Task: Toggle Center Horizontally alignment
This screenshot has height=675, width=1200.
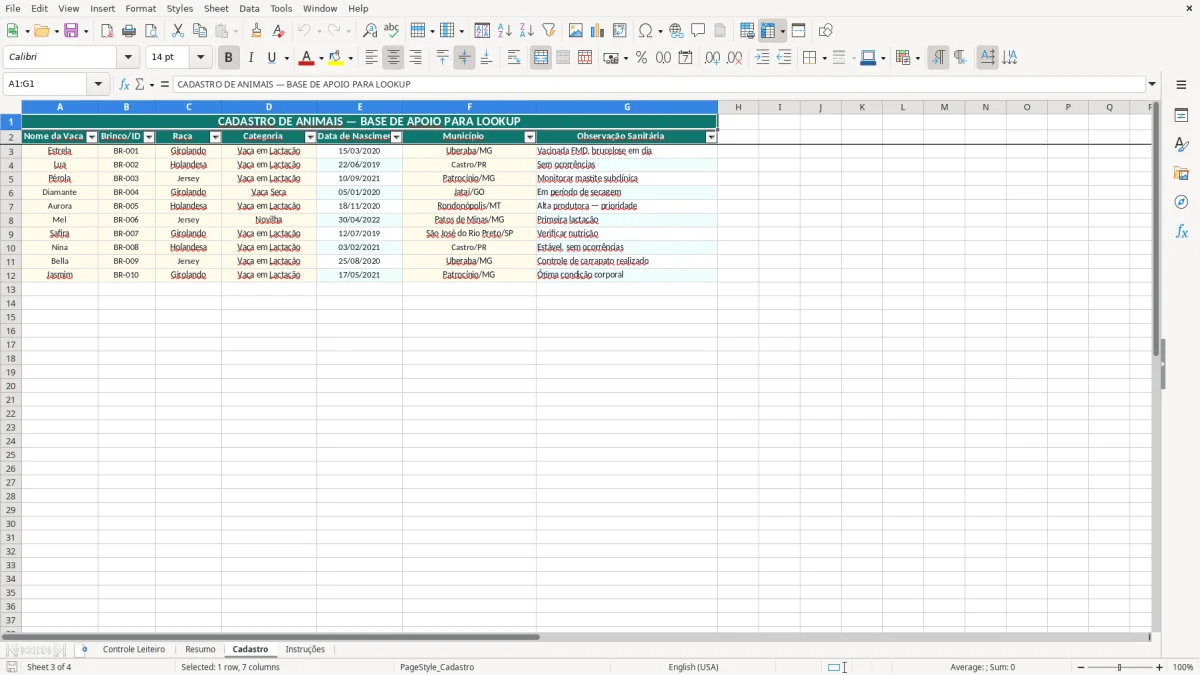Action: 394,58
